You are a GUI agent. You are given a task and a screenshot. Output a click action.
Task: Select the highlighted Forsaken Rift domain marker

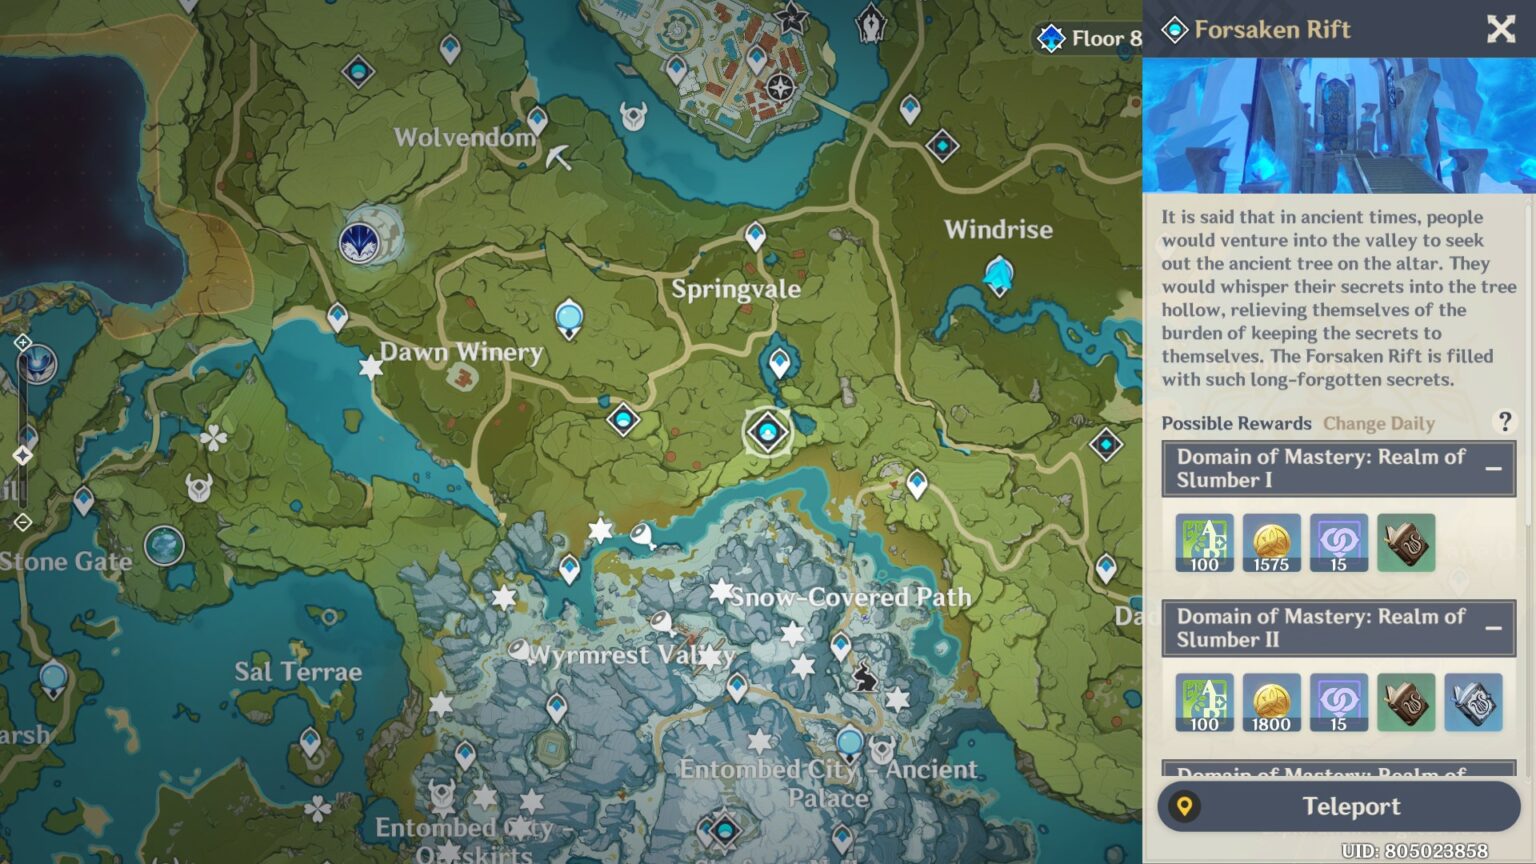pyautogui.click(x=768, y=432)
